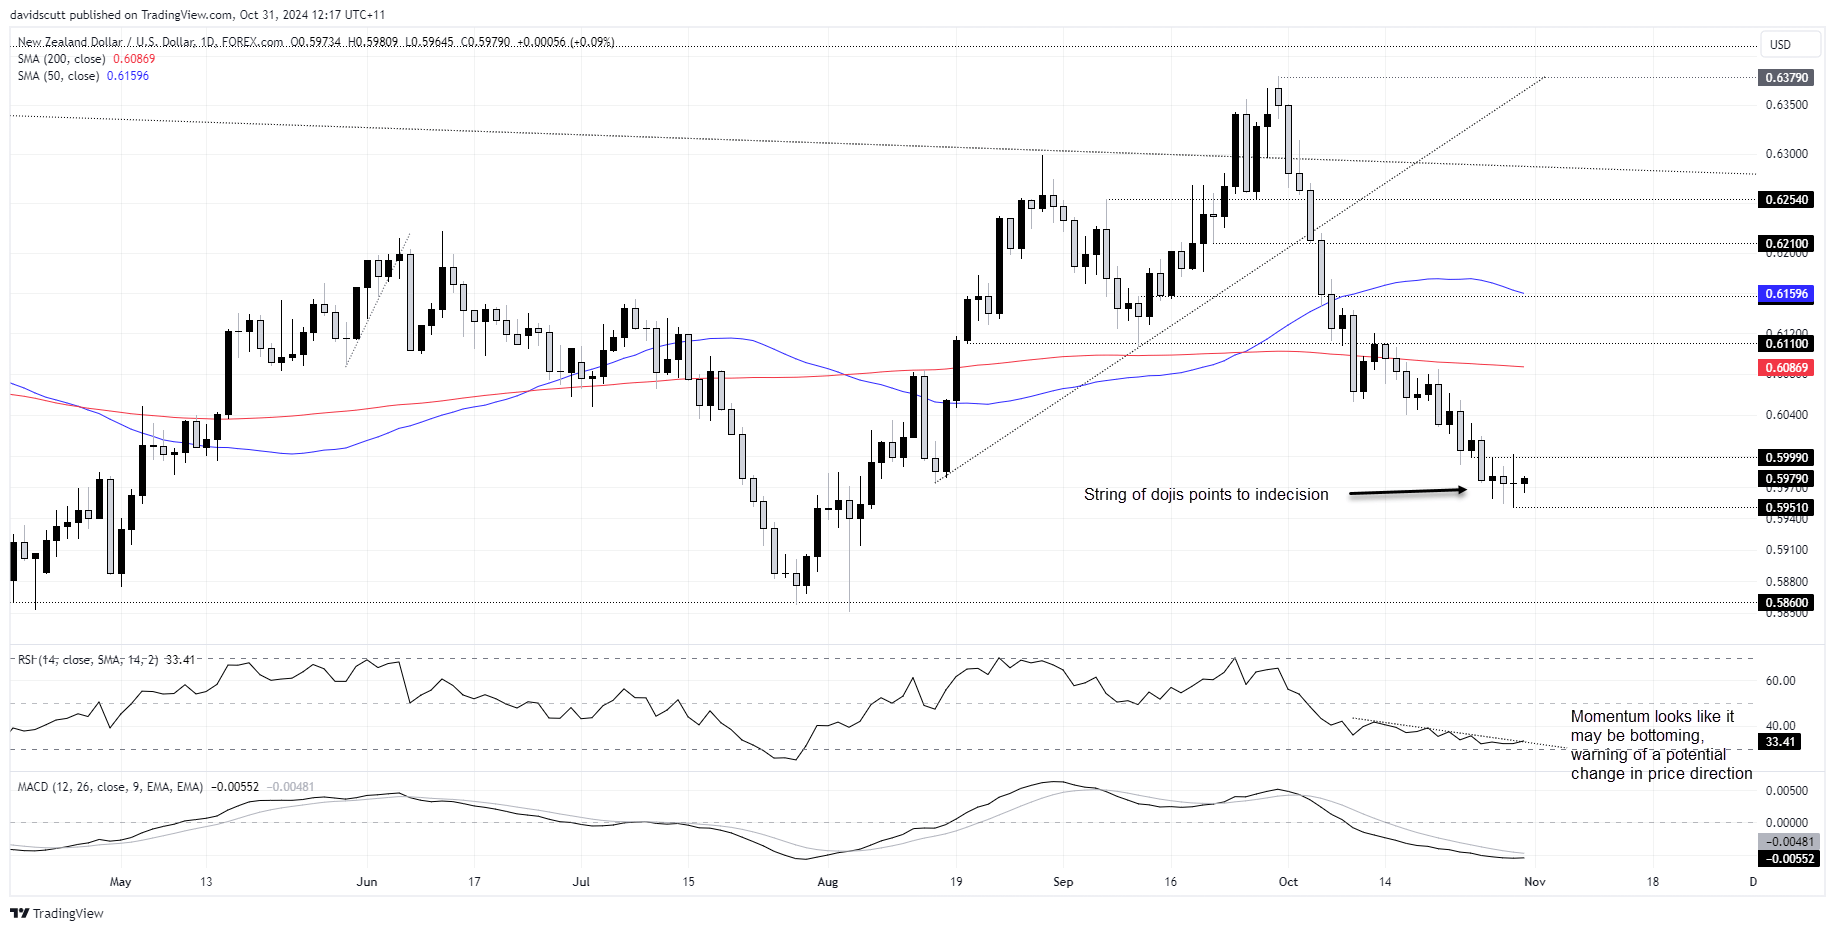
Task: Click the 0.61100 price level label
Action: [x=1786, y=343]
